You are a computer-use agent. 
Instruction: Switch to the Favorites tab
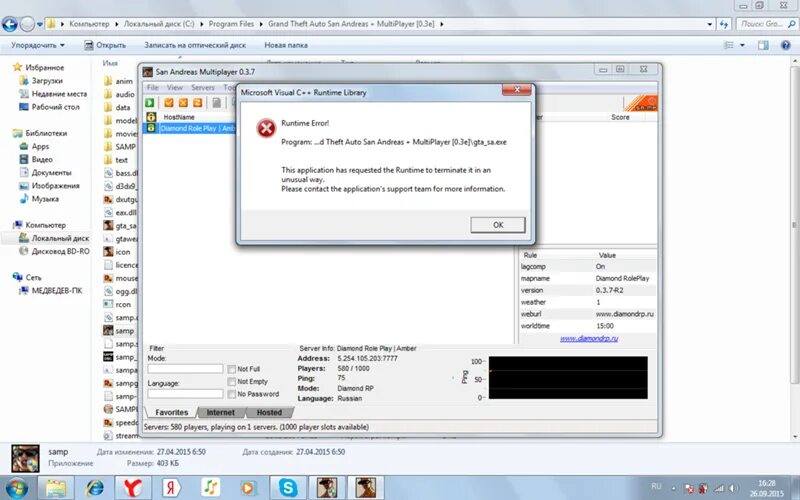171,412
